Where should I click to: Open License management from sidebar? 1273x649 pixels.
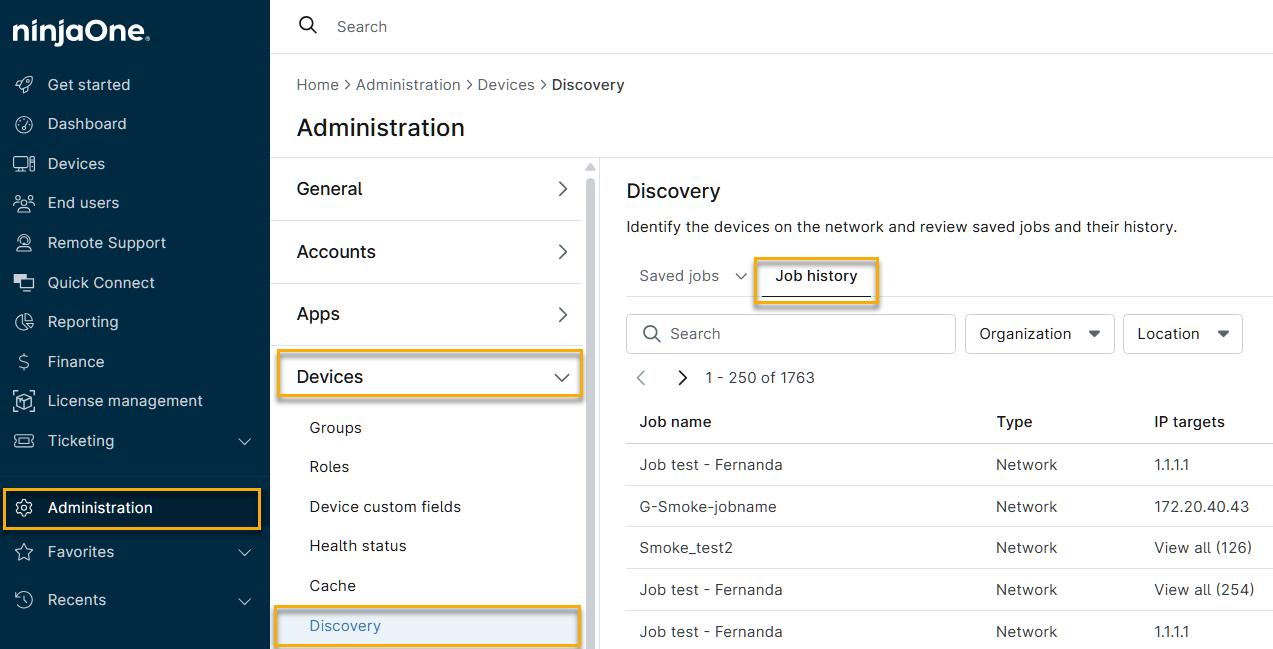(x=125, y=401)
